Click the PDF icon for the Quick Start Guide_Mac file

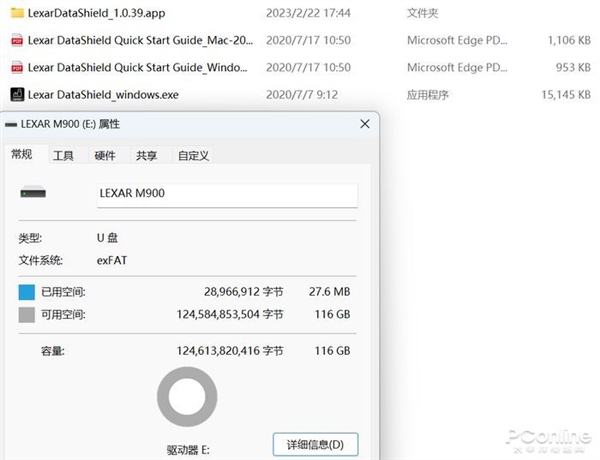[17, 40]
